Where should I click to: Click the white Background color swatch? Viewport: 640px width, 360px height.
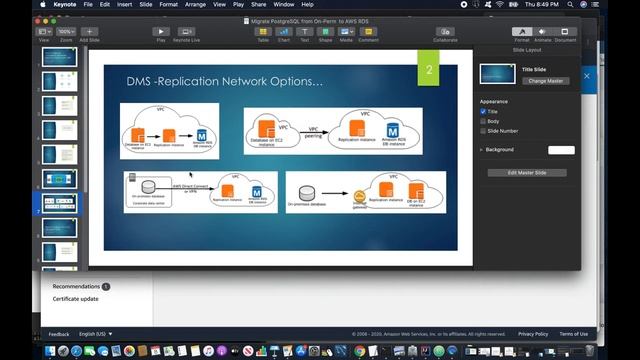pyautogui.click(x=561, y=150)
